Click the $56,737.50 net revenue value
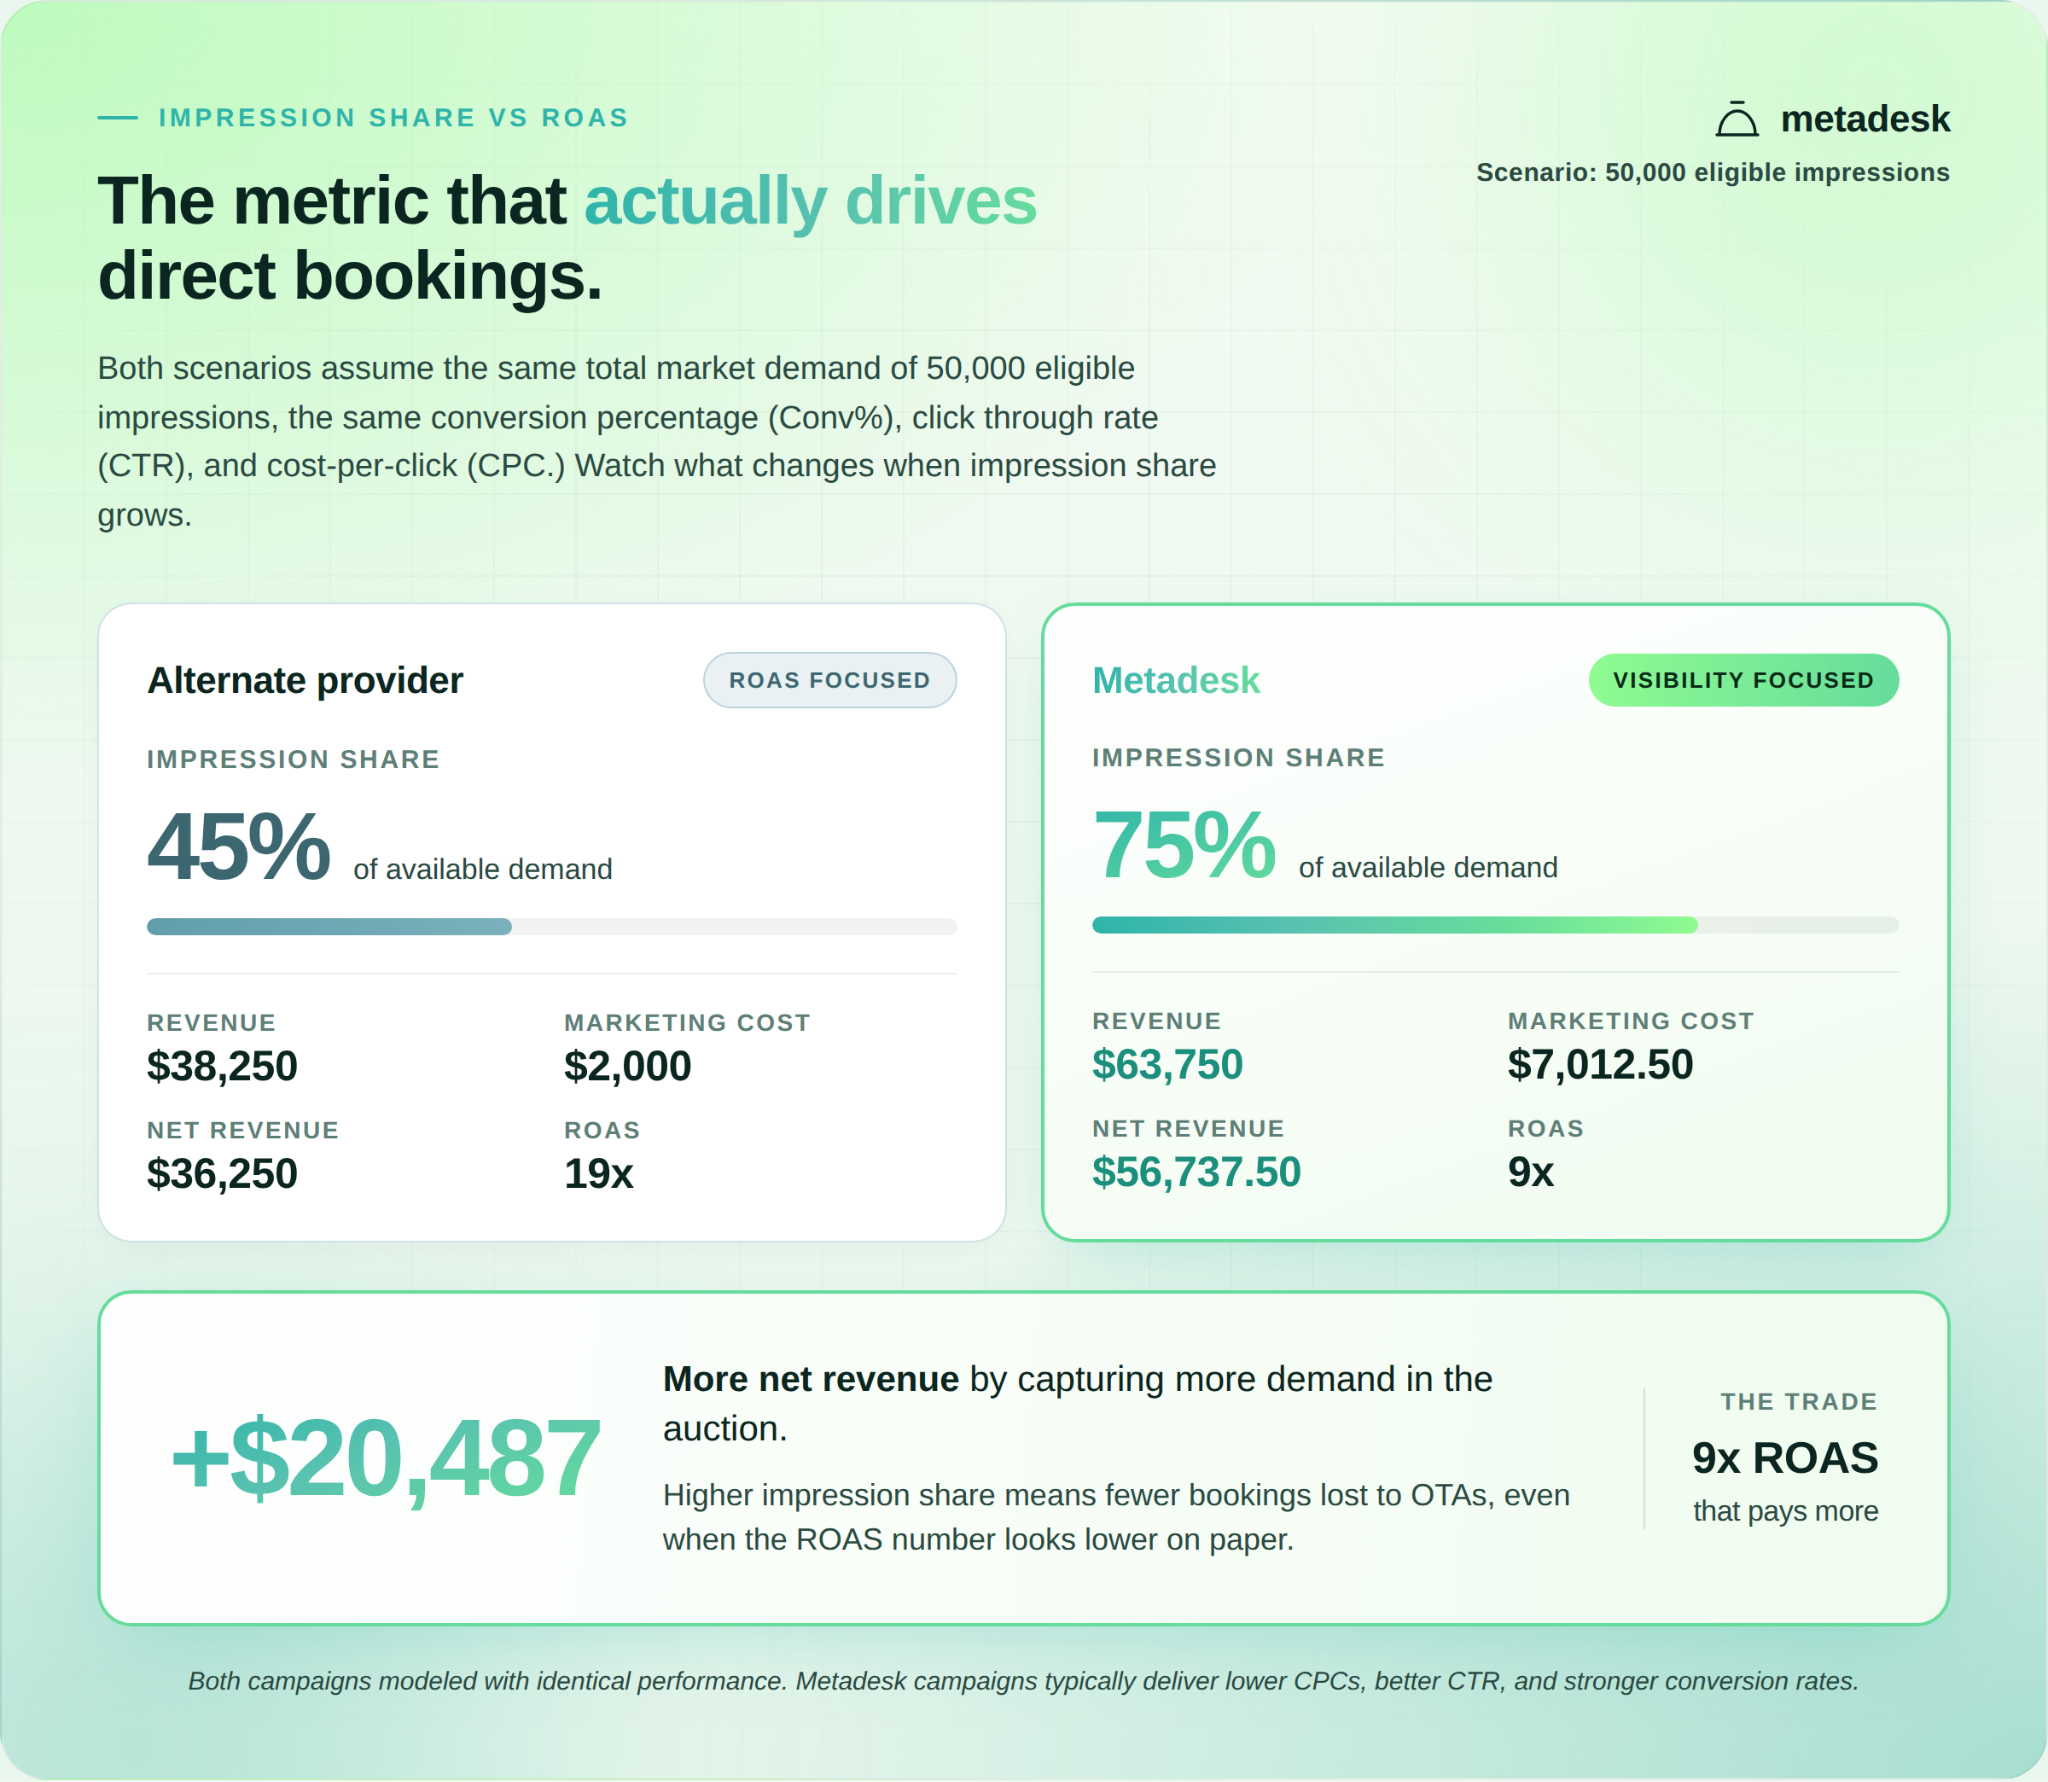2048x1782 pixels. 1196,1171
